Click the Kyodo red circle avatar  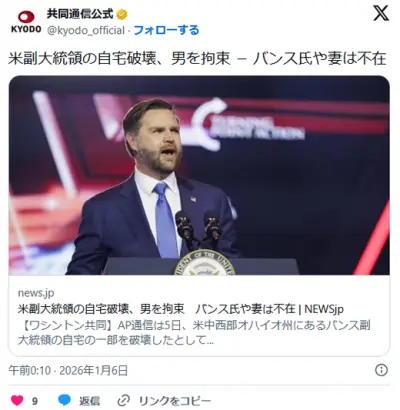click(26, 17)
